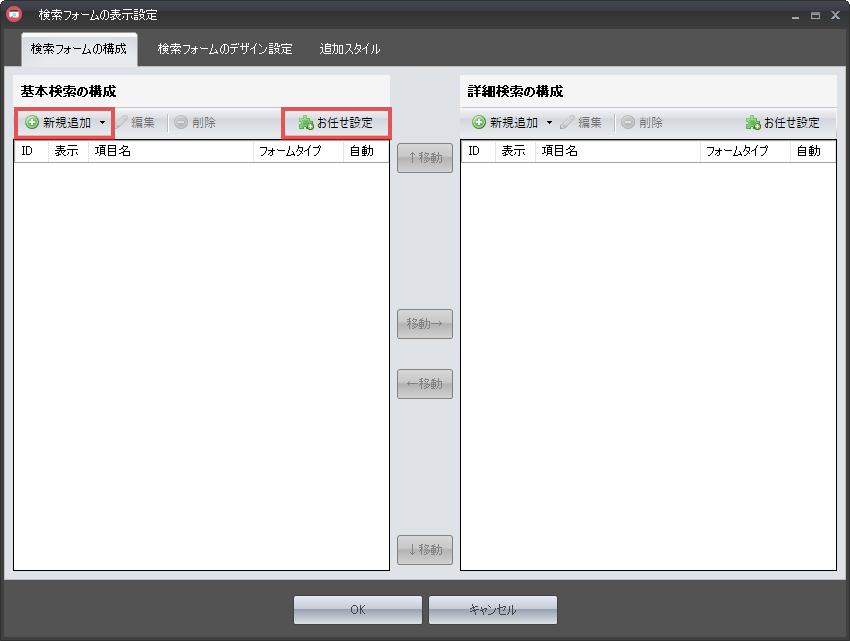Click green plus icon in detailed search toolbar

point(479,123)
